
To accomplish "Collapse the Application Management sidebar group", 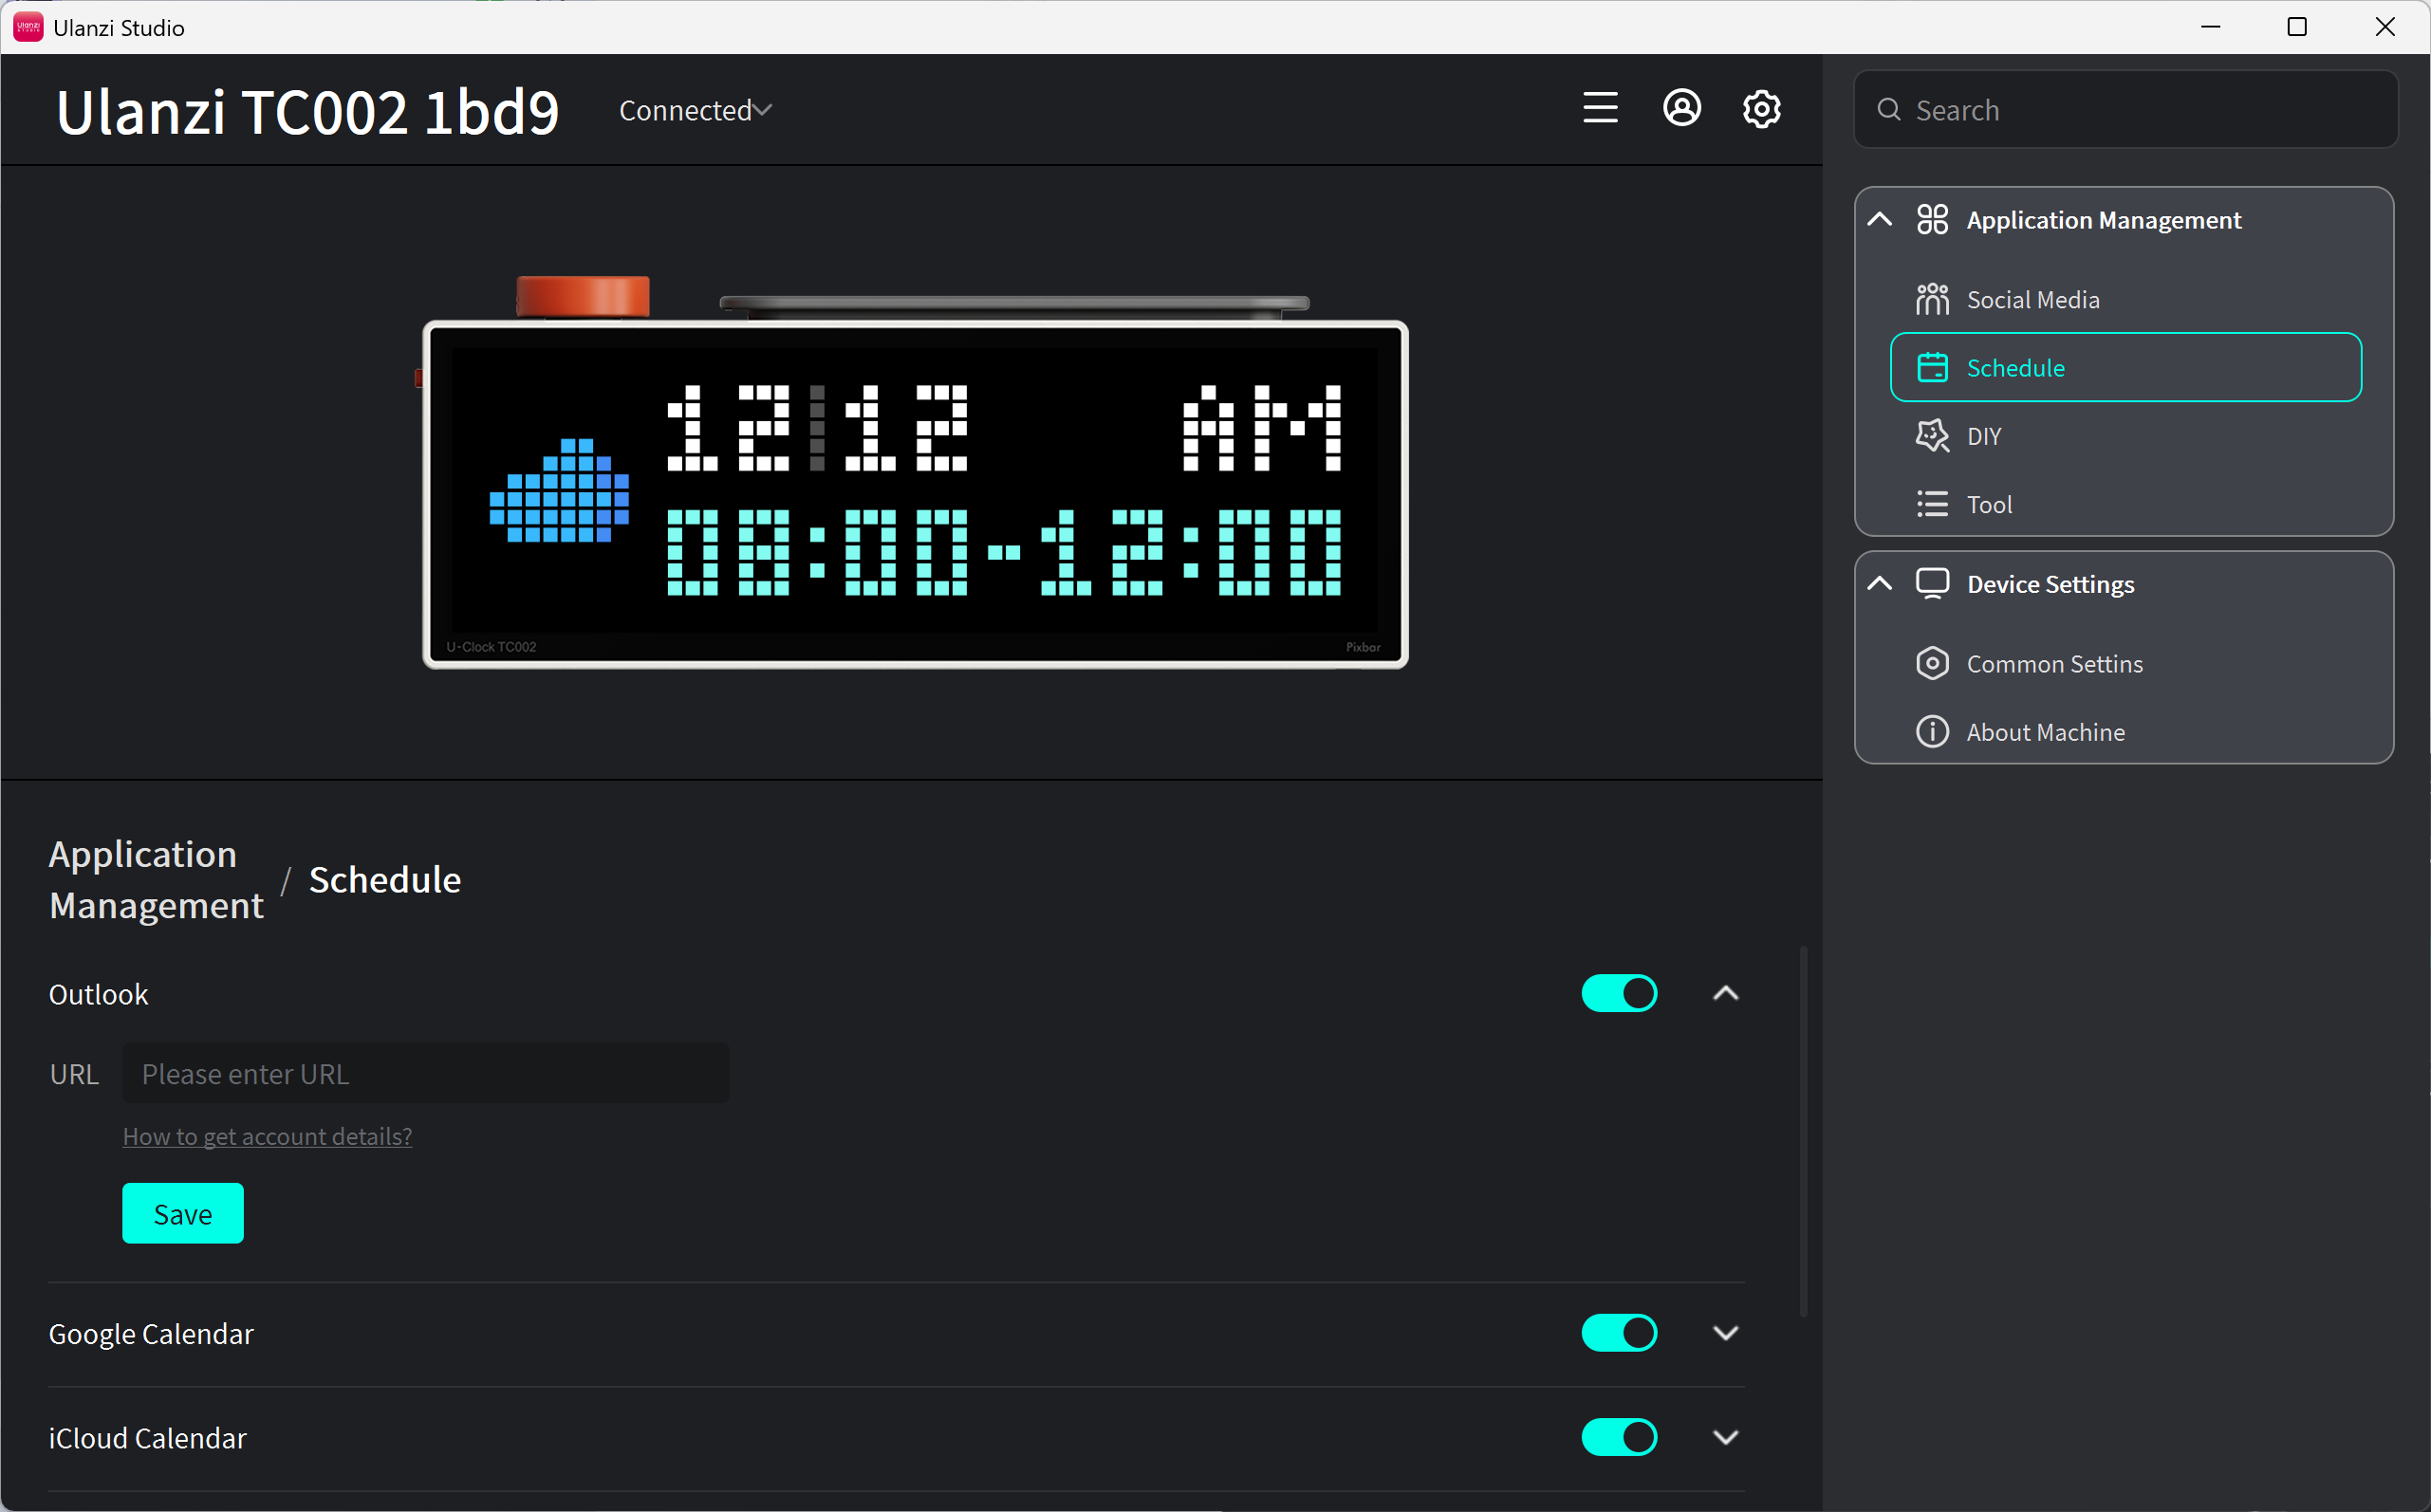I will (x=1880, y=220).
